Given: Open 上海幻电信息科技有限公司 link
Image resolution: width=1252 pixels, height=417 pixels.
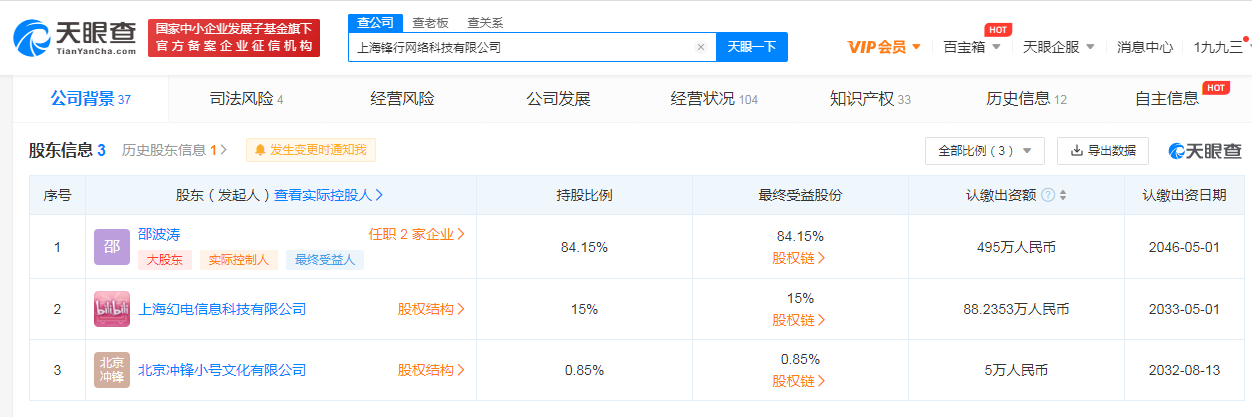Looking at the screenshot, I should 222,309.
